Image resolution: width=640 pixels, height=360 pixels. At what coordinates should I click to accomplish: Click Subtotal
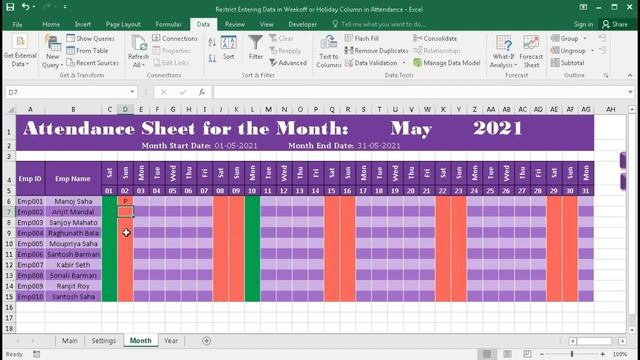click(x=567, y=63)
